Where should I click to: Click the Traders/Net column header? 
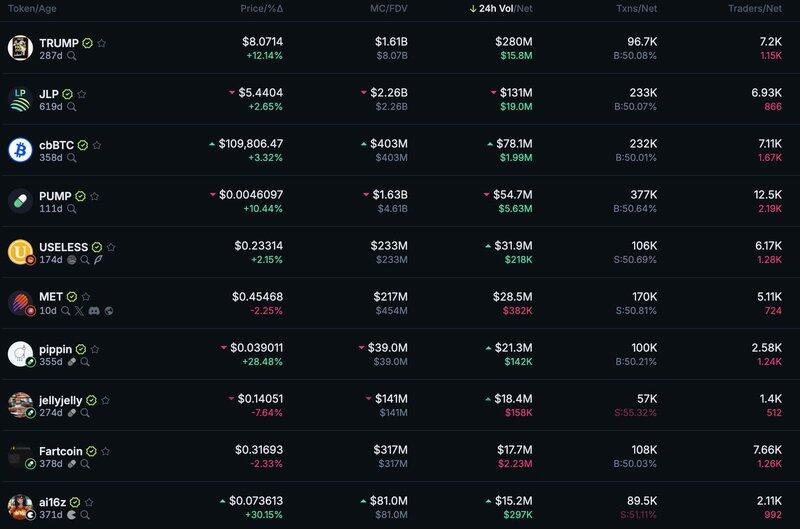[756, 9]
